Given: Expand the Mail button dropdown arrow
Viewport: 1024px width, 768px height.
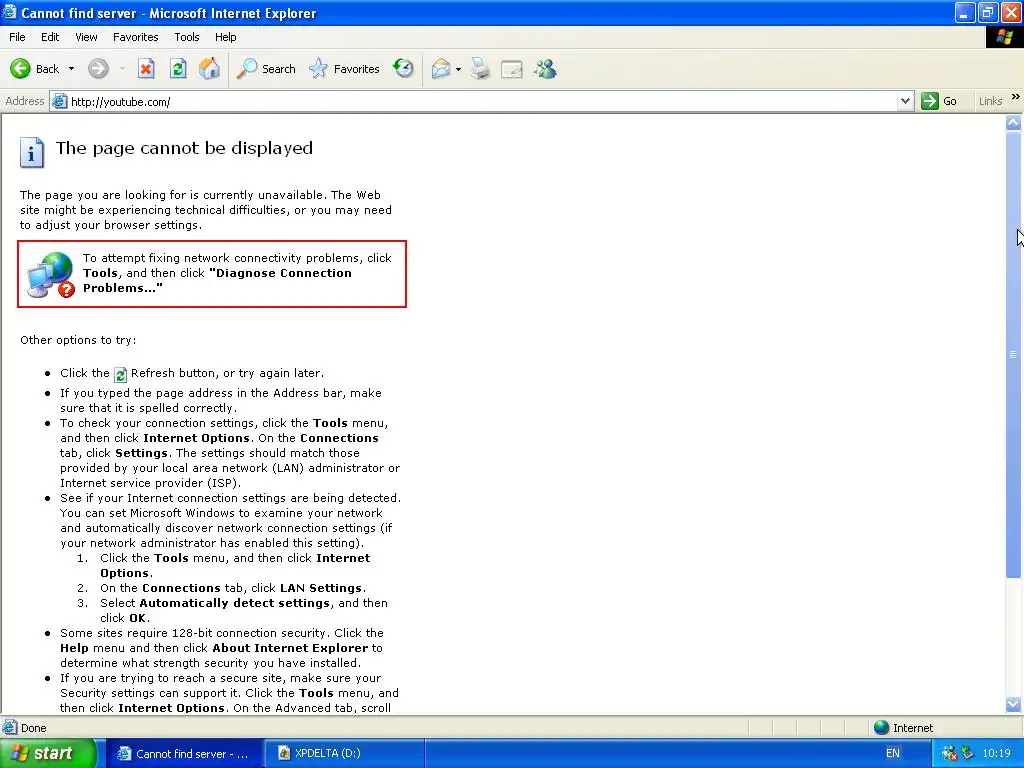Looking at the screenshot, I should (458, 69).
